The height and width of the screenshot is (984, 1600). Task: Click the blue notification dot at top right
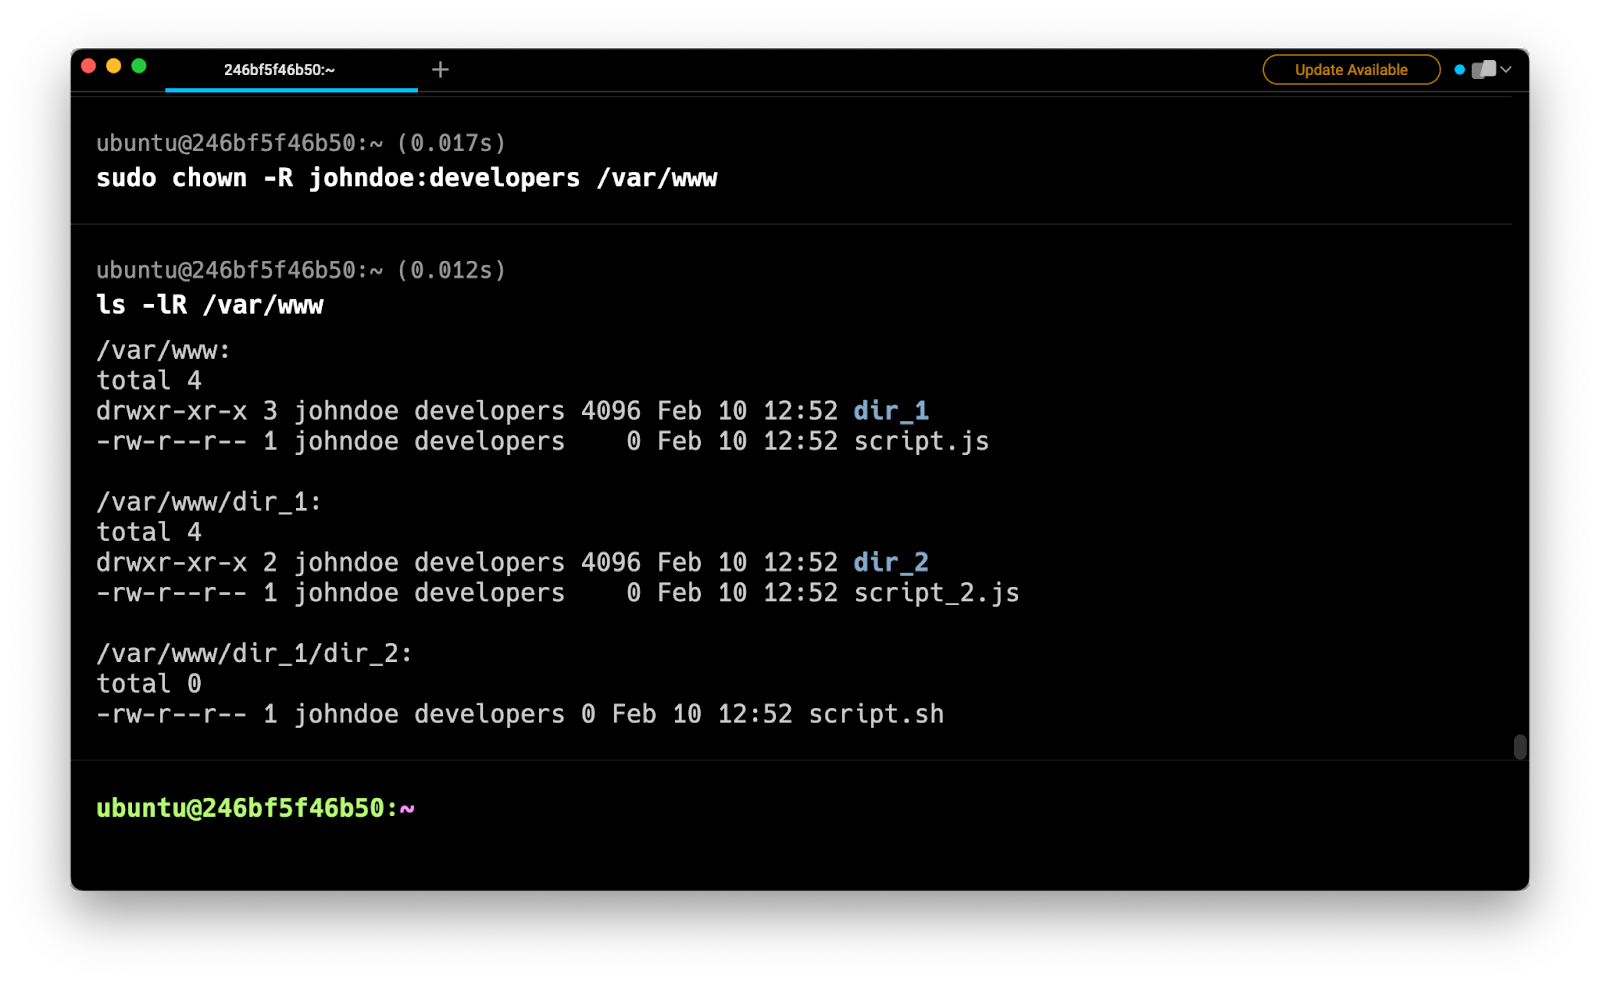click(1458, 69)
